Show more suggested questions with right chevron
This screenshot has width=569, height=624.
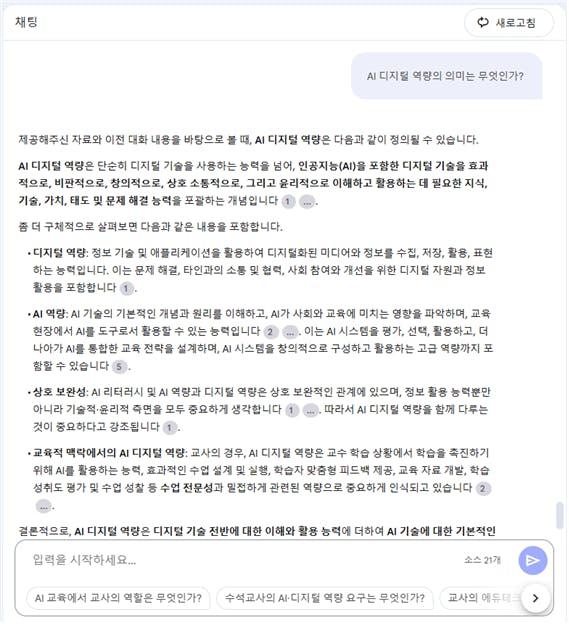point(535,598)
